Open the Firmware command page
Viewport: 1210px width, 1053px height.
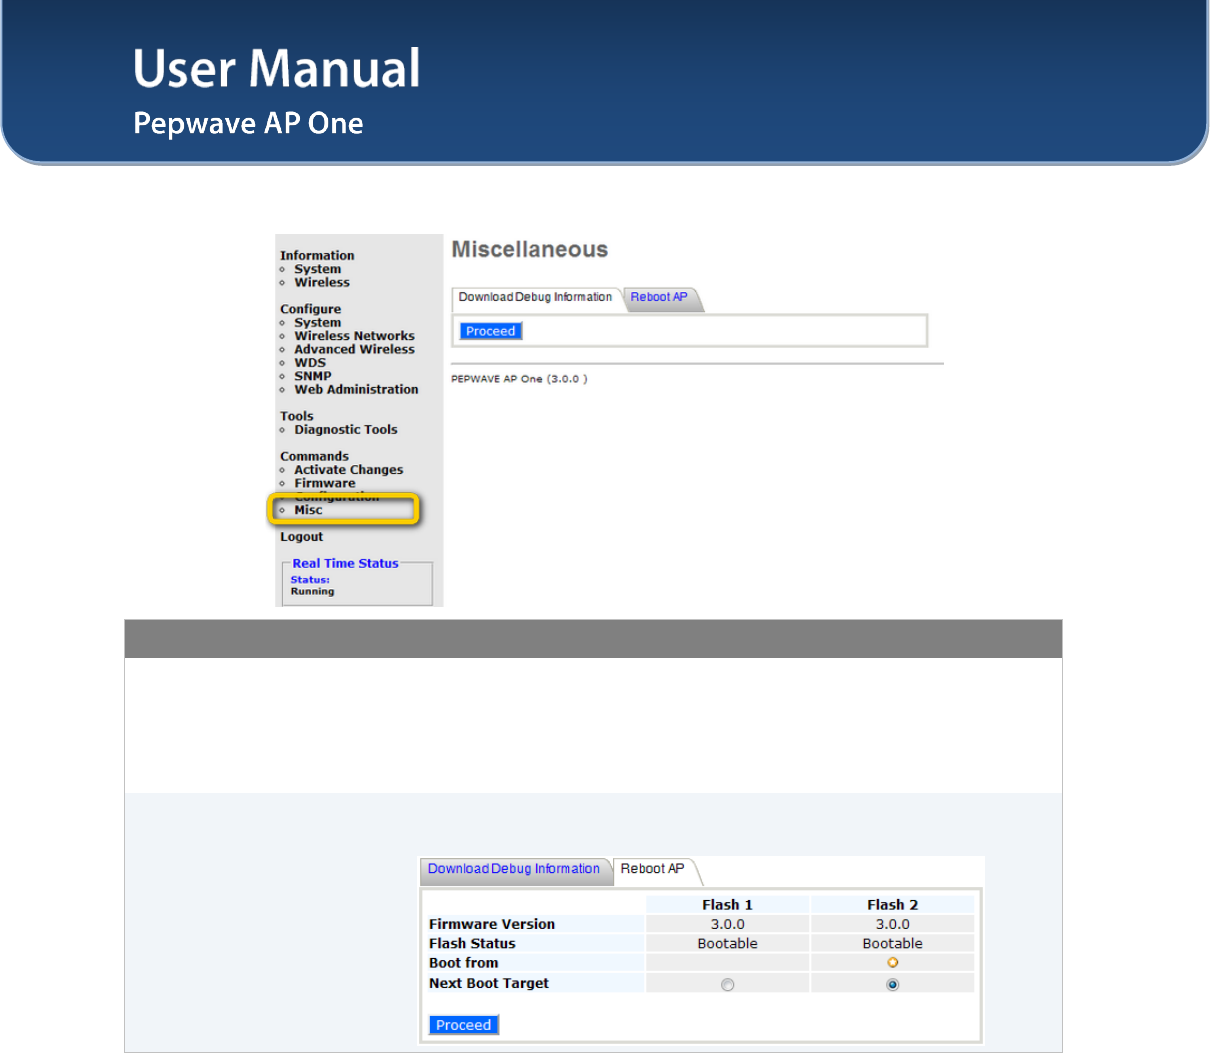tap(324, 483)
